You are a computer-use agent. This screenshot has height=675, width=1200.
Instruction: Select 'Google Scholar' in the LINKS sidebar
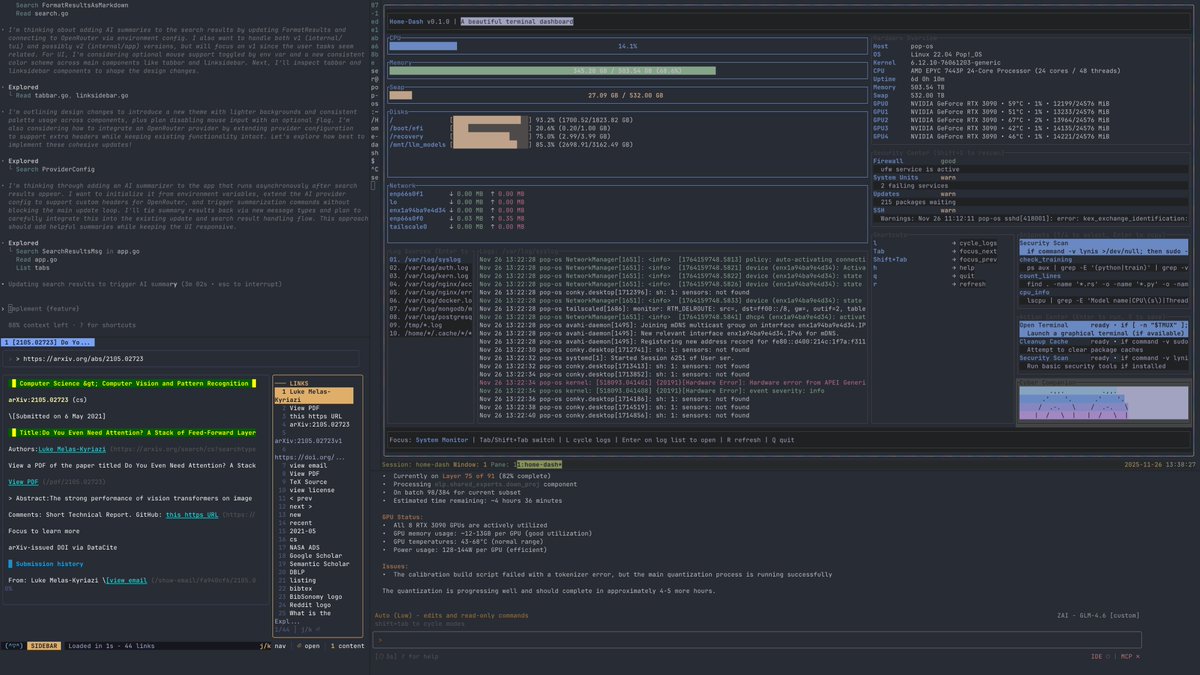click(317, 555)
